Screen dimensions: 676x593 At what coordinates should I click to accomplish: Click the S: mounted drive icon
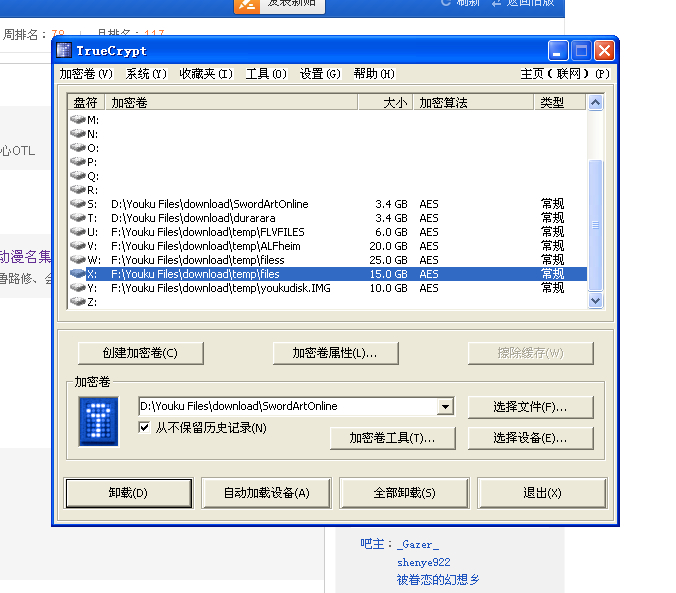tap(78, 203)
